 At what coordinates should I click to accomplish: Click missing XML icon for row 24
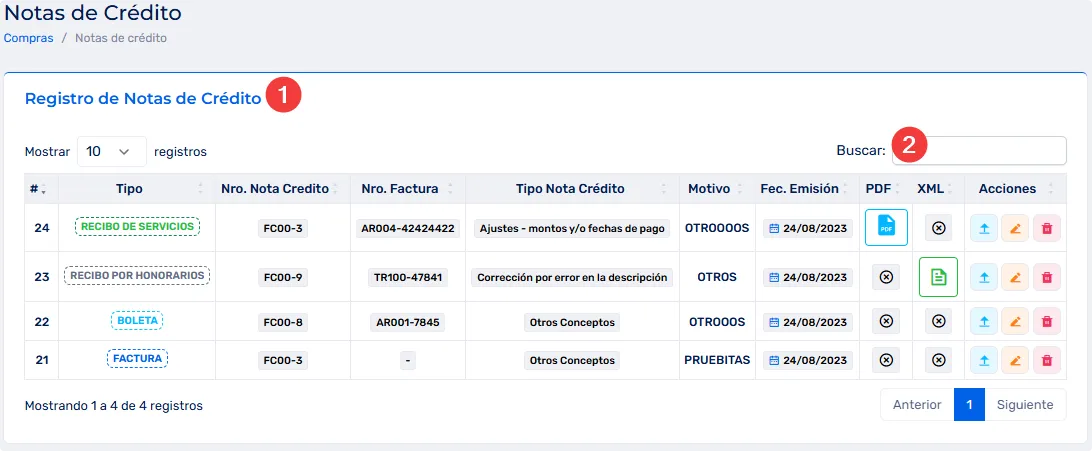coord(938,228)
